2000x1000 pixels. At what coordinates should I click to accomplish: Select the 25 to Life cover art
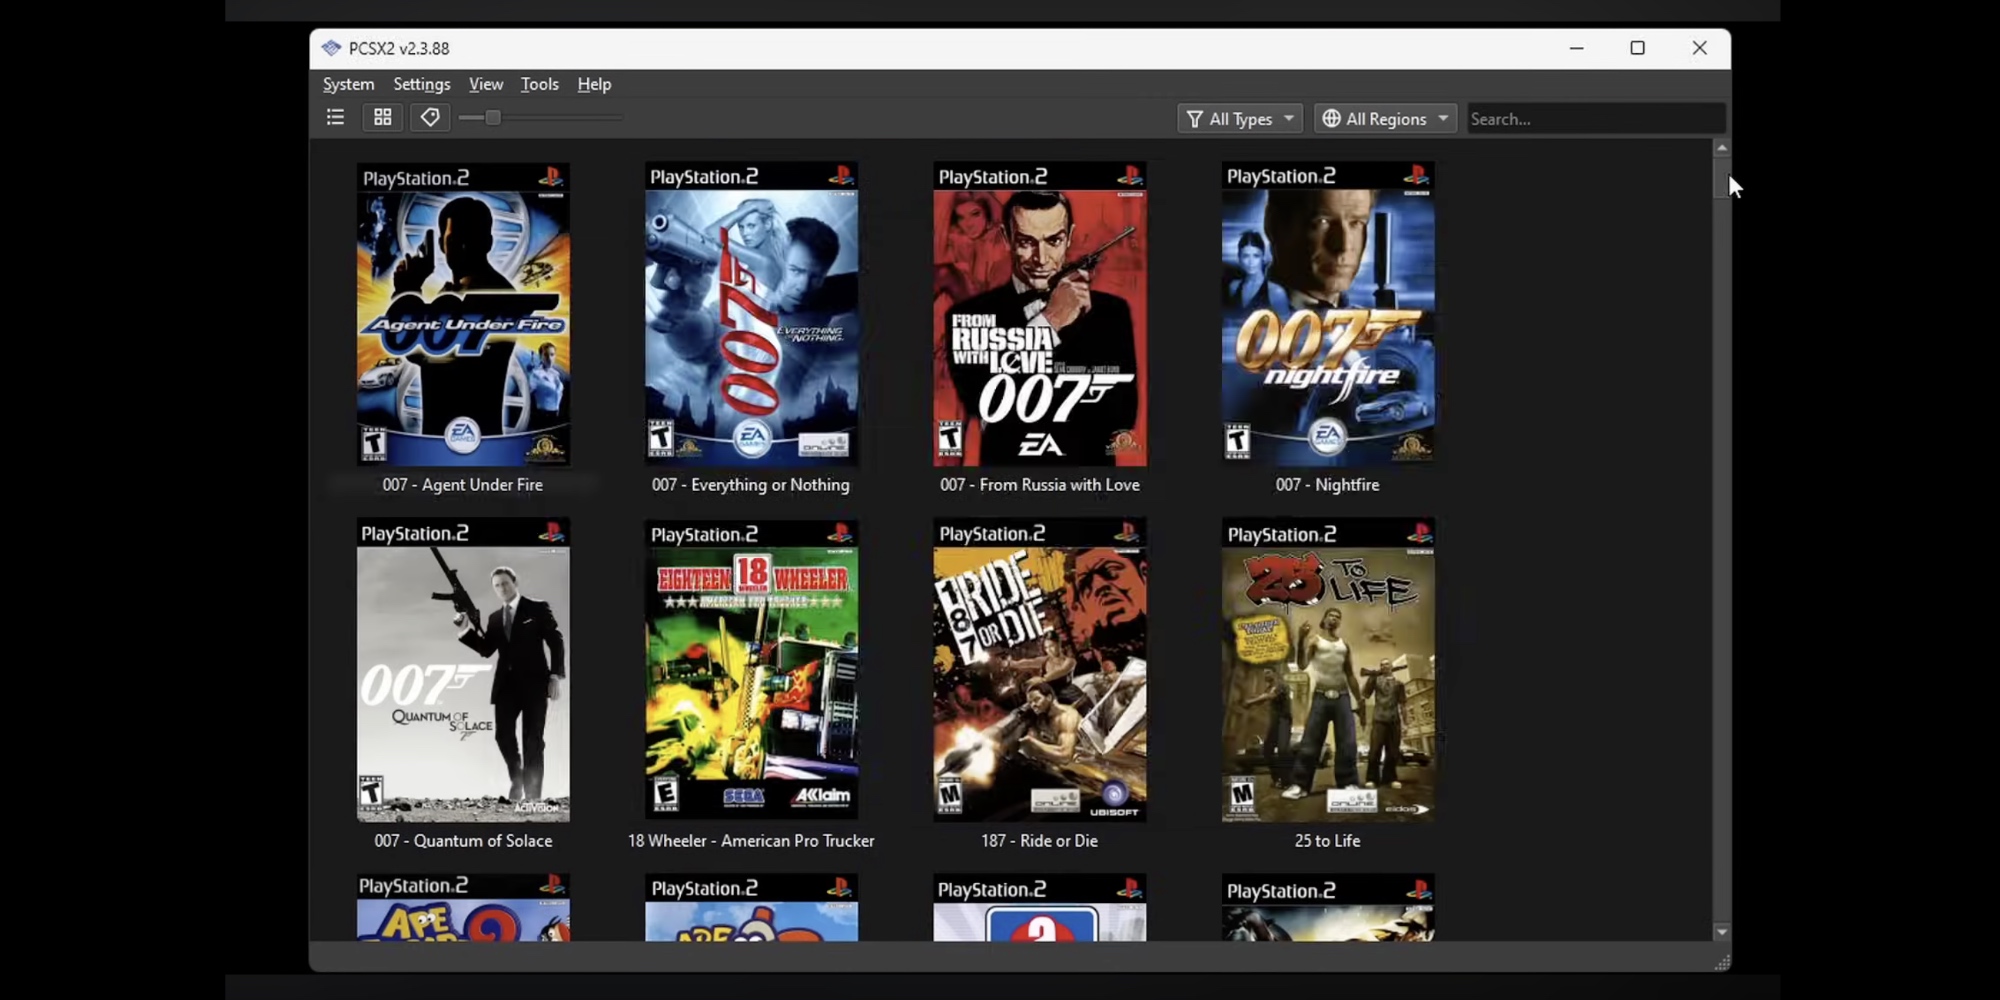(1327, 670)
